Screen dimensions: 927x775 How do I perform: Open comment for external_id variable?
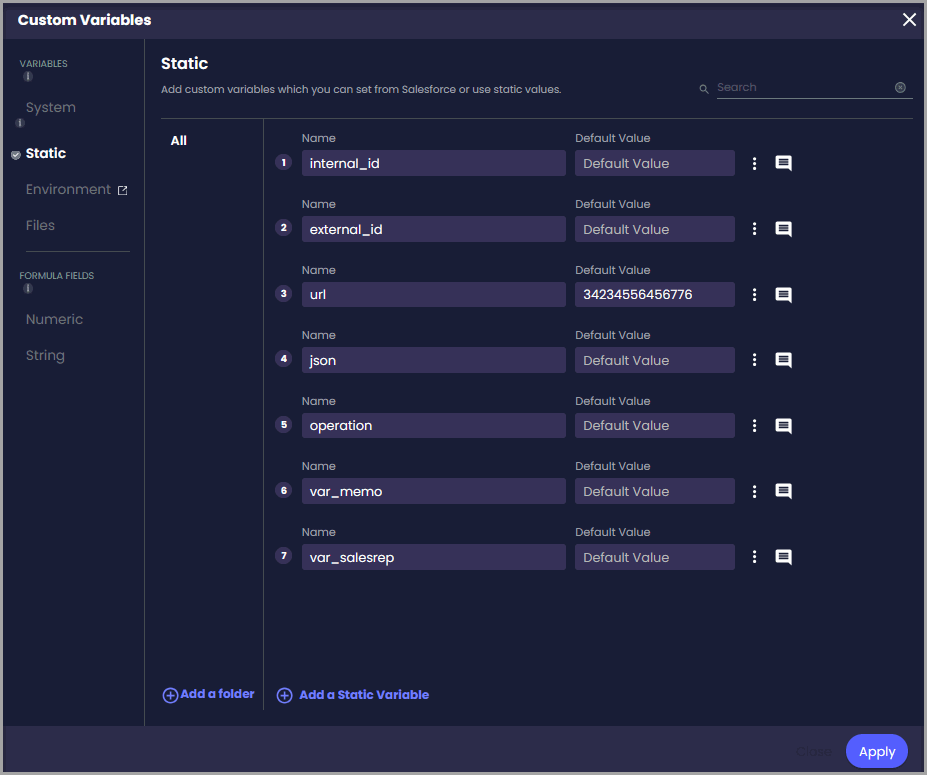(783, 229)
